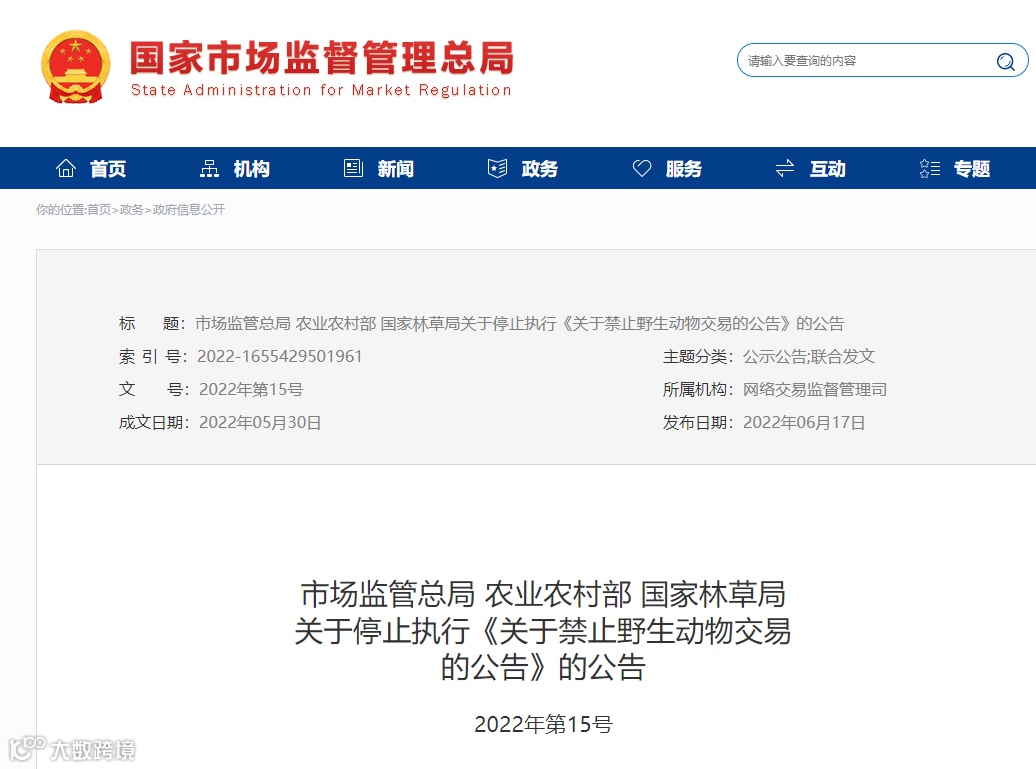Viewport: 1036px width, 769px height.
Task: Open the 专题 navigation menu item
Action: pos(972,169)
